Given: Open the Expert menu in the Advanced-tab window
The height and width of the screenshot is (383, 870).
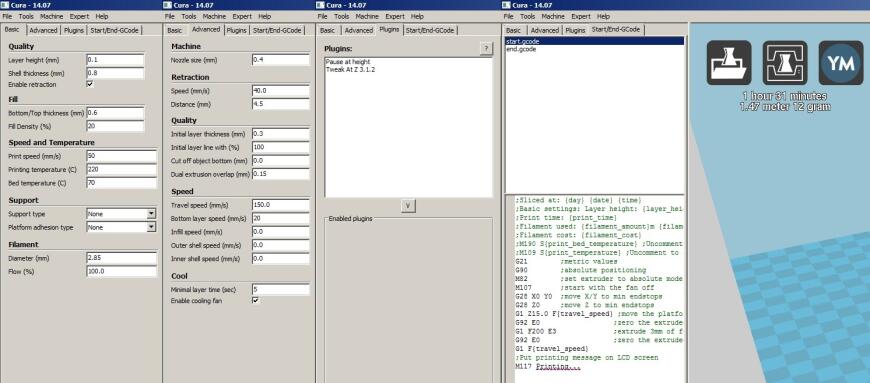Looking at the screenshot, I should tap(241, 17).
